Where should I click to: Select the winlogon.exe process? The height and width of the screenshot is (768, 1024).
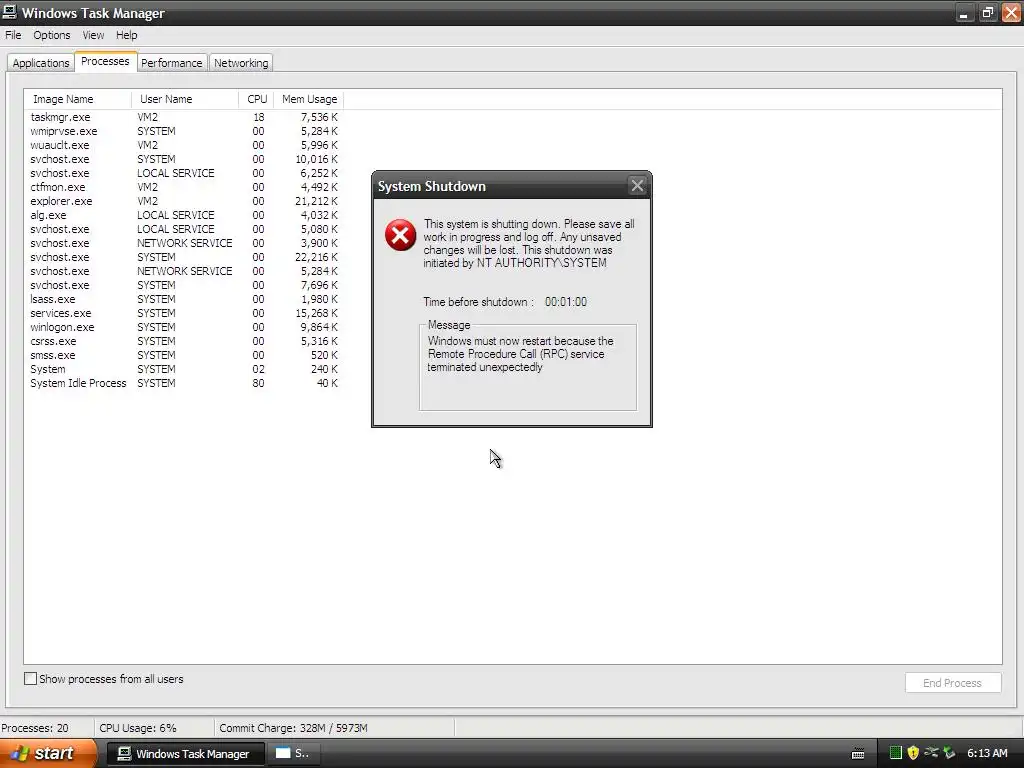pyautogui.click(x=184, y=327)
